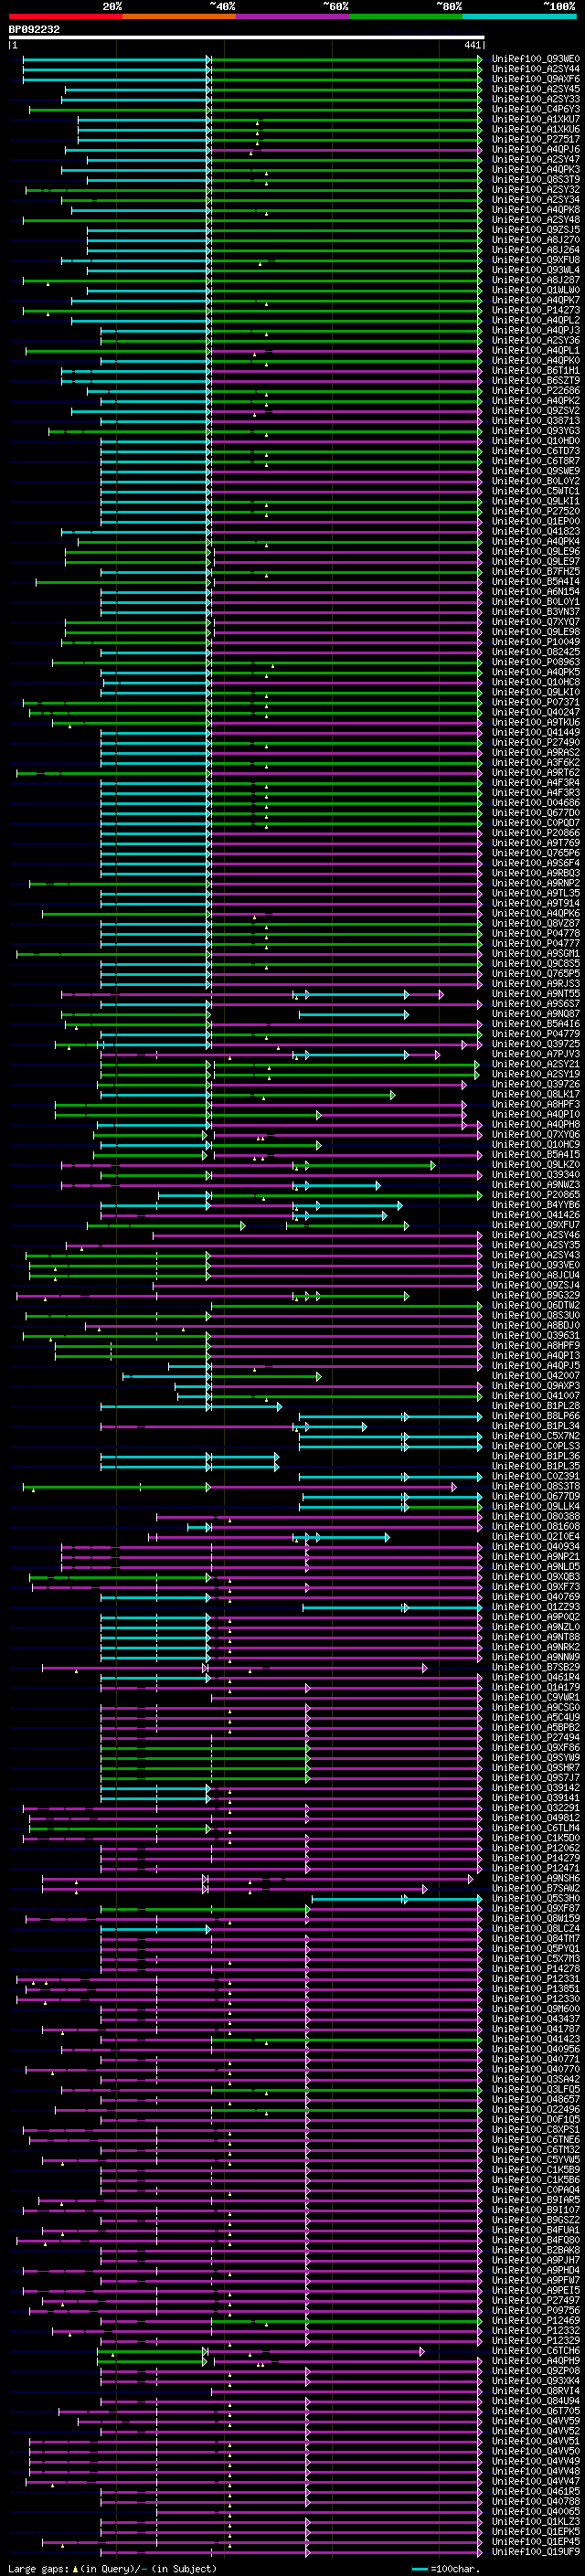Select label UniRef100_Q7XYQ7

tap(535, 622)
